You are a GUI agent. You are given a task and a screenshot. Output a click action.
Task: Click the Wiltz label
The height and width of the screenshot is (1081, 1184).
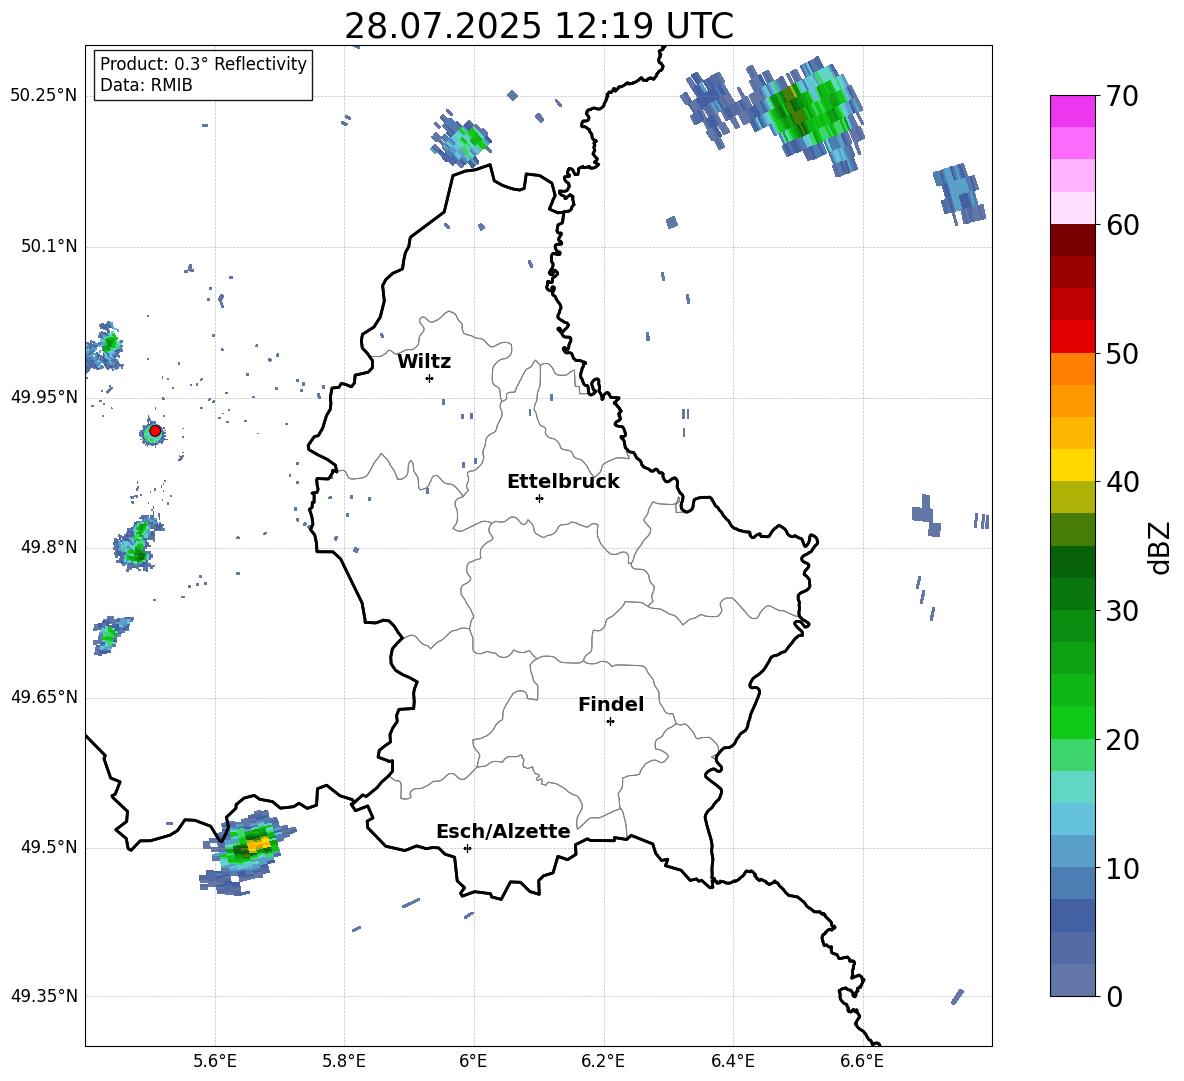424,362
